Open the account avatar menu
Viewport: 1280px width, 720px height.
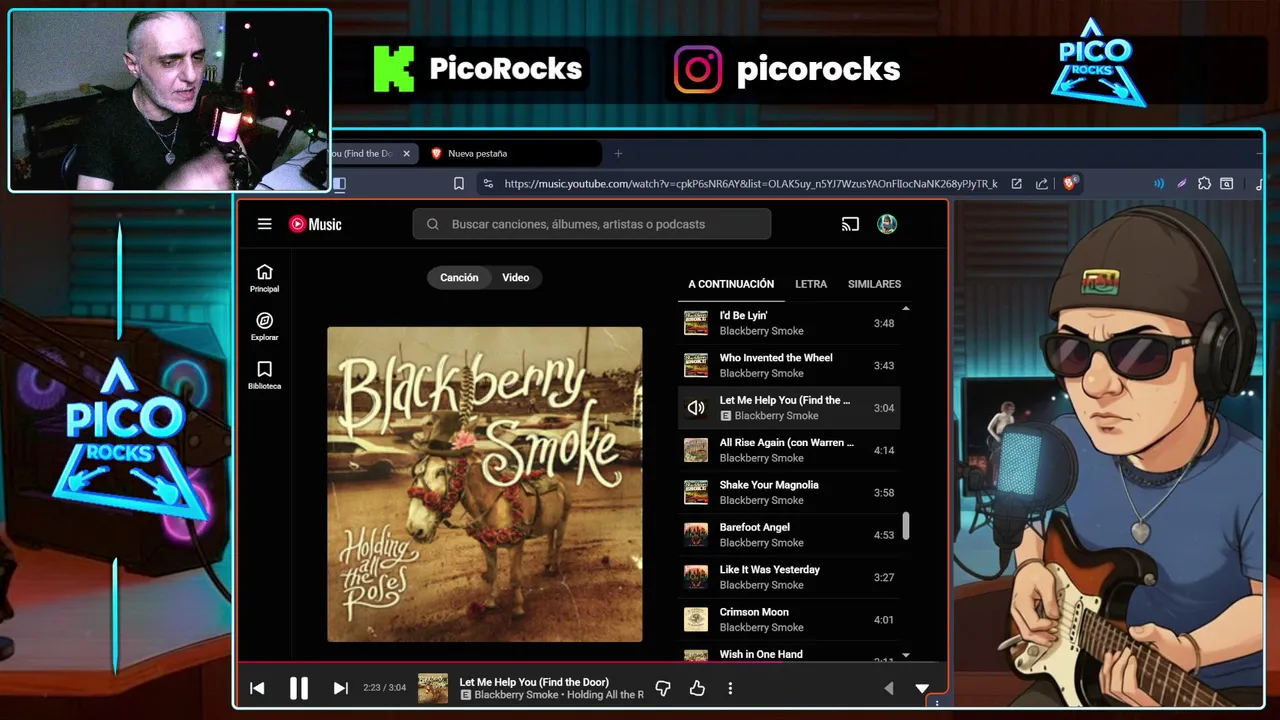pyautogui.click(x=887, y=224)
